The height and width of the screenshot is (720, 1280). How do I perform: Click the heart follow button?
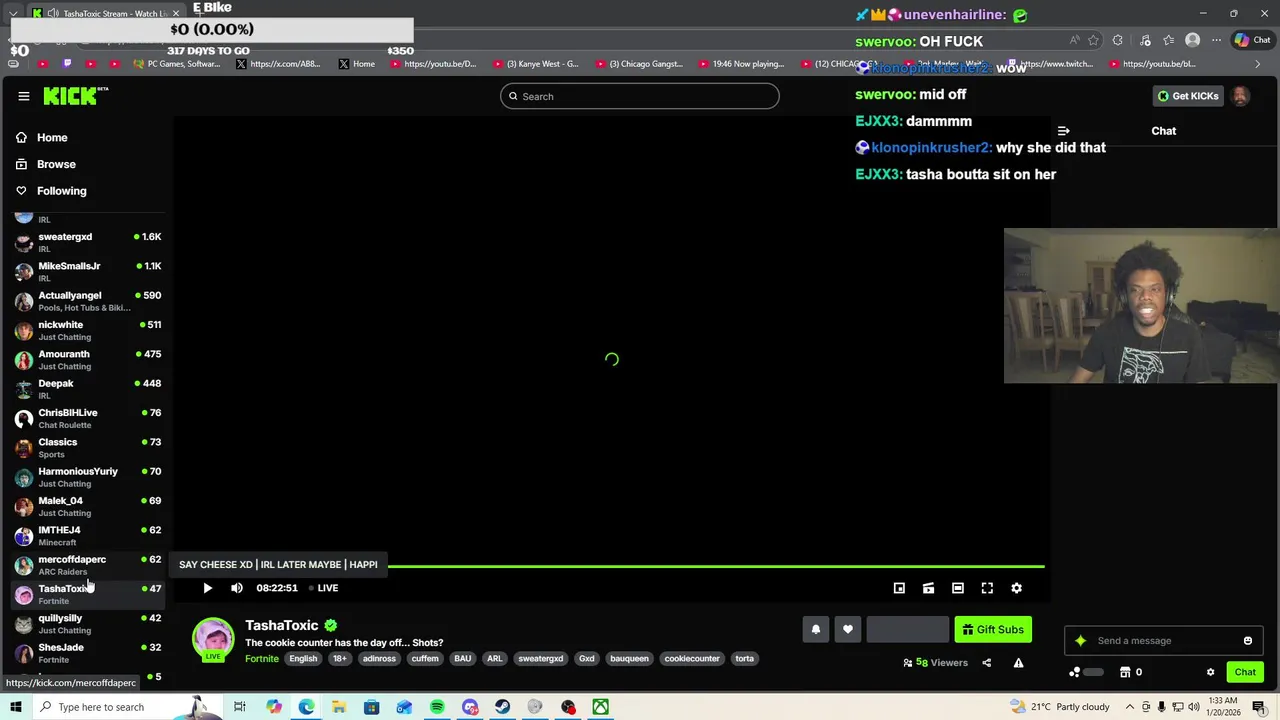click(x=848, y=629)
